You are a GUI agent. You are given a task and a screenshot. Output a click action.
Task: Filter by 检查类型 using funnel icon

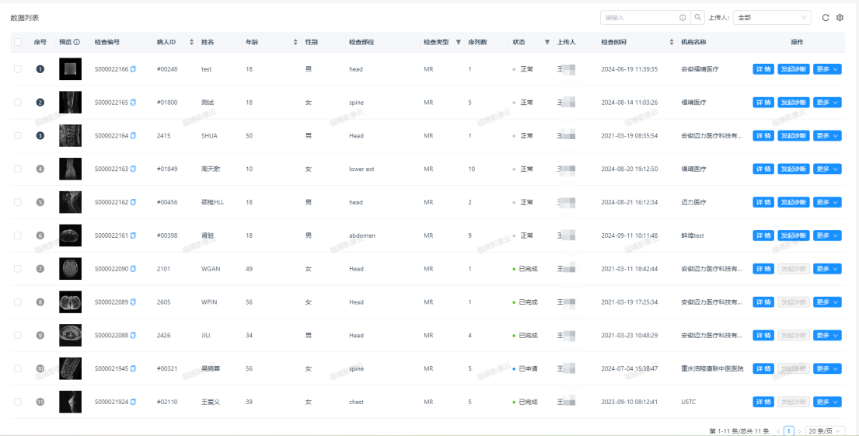click(x=458, y=42)
